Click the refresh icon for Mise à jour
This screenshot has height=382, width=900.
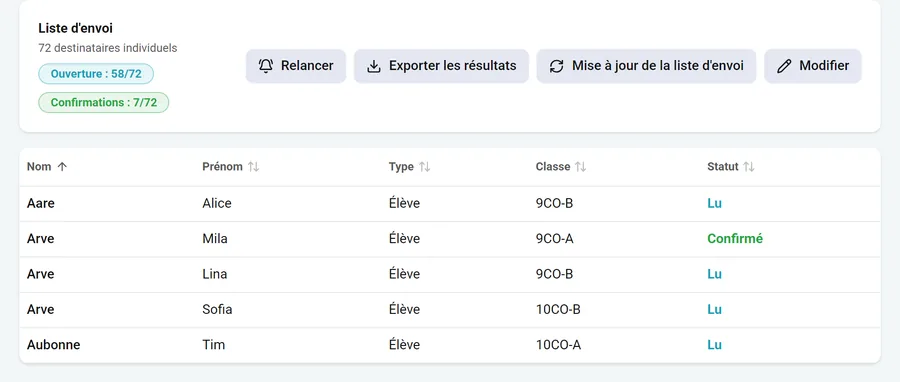557,66
